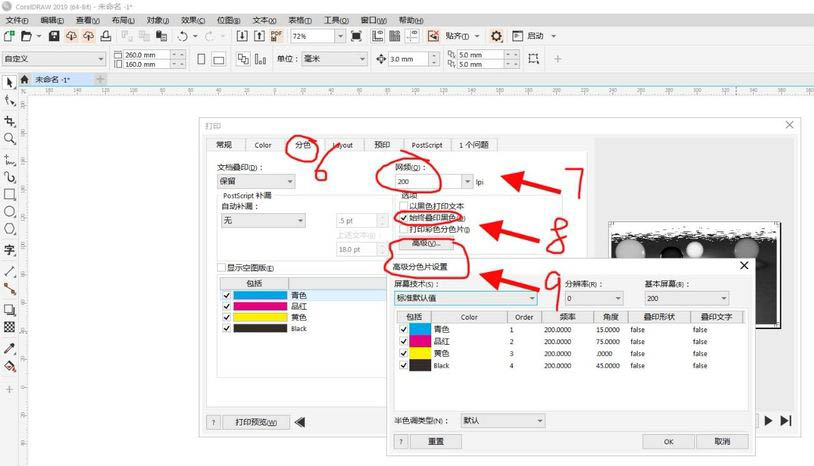Open the 自动补漏 dropdown showing 无

click(263, 221)
